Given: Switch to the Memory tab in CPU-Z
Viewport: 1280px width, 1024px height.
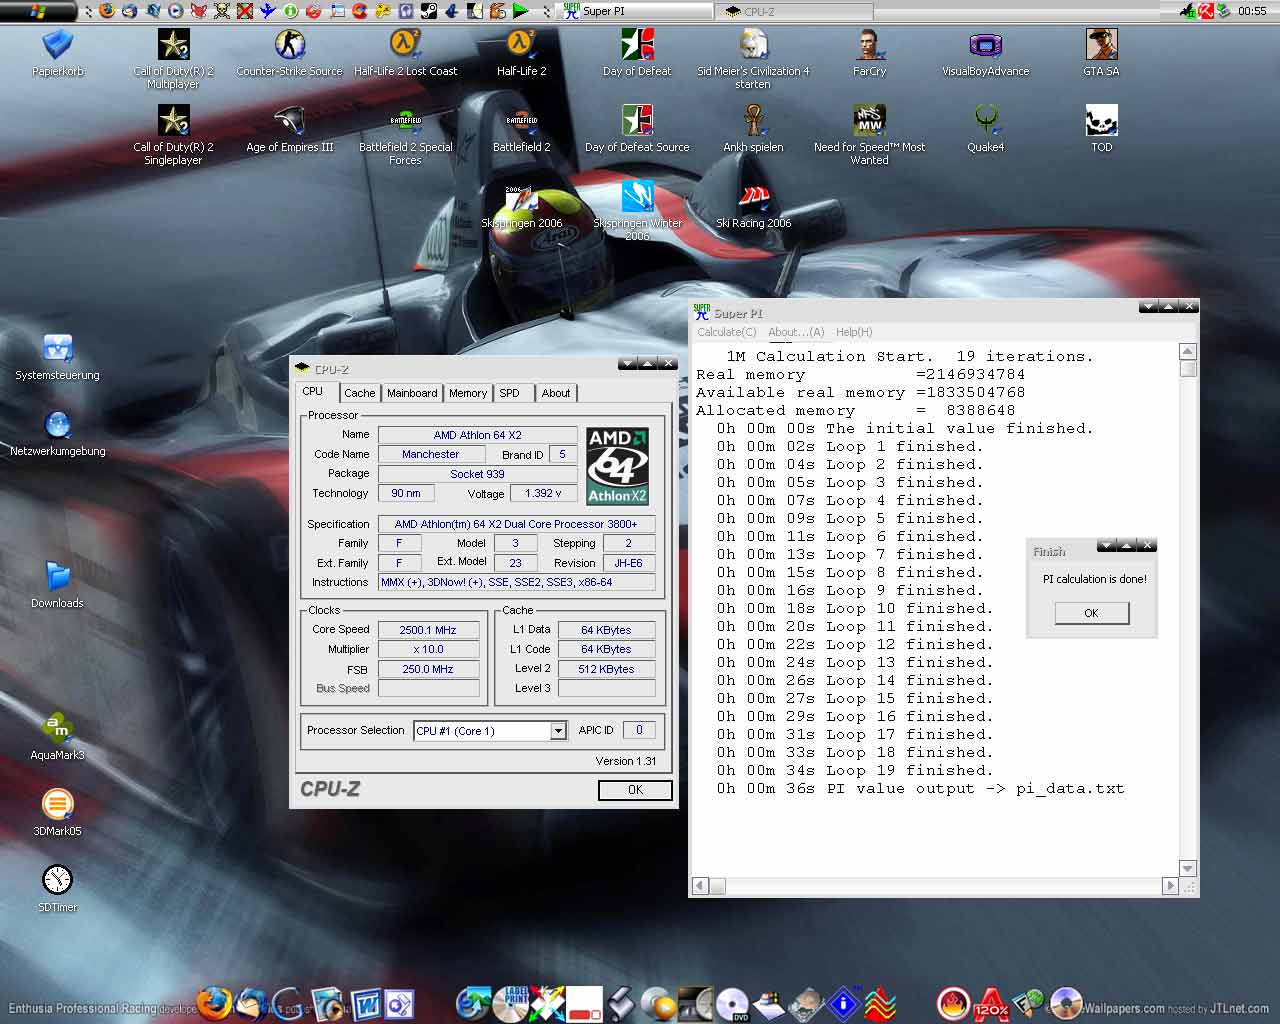Looking at the screenshot, I should [x=467, y=393].
